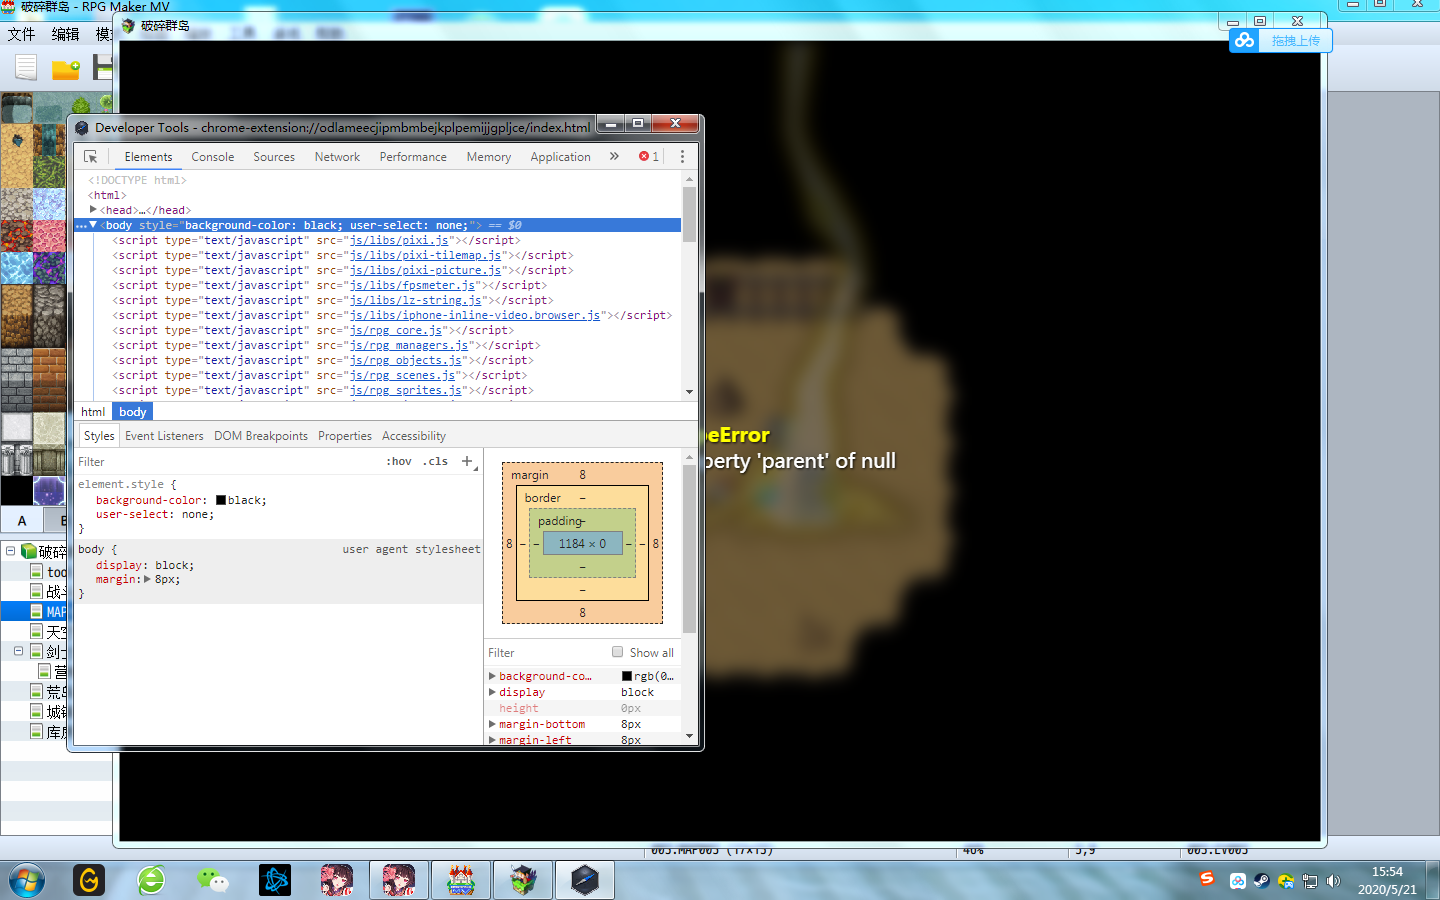Image resolution: width=1440 pixels, height=900 pixels.
Task: Show more DevTools tabs via chevron
Action: [614, 157]
